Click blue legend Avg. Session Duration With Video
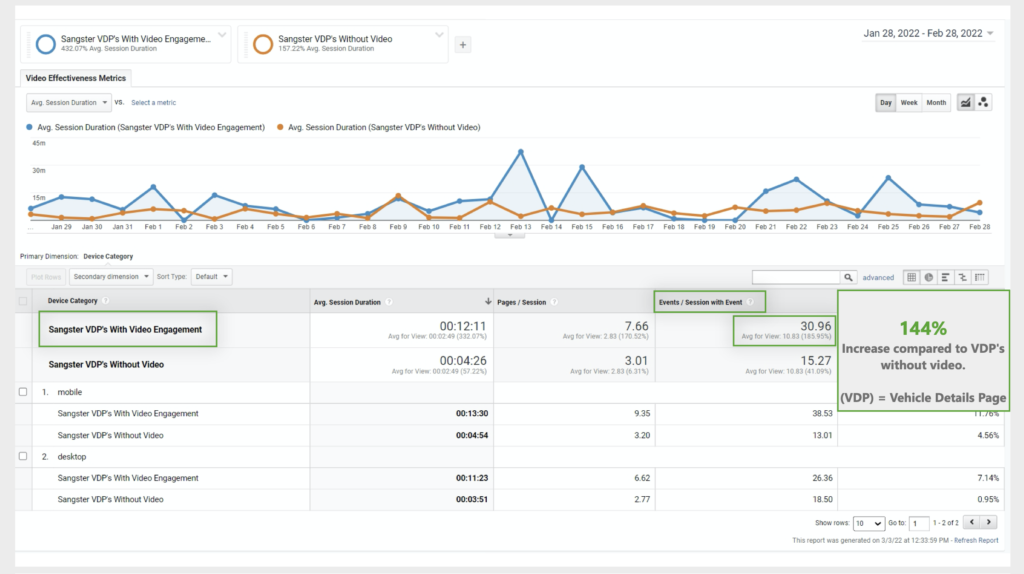Screen dimensions: 1024x574 [145, 127]
